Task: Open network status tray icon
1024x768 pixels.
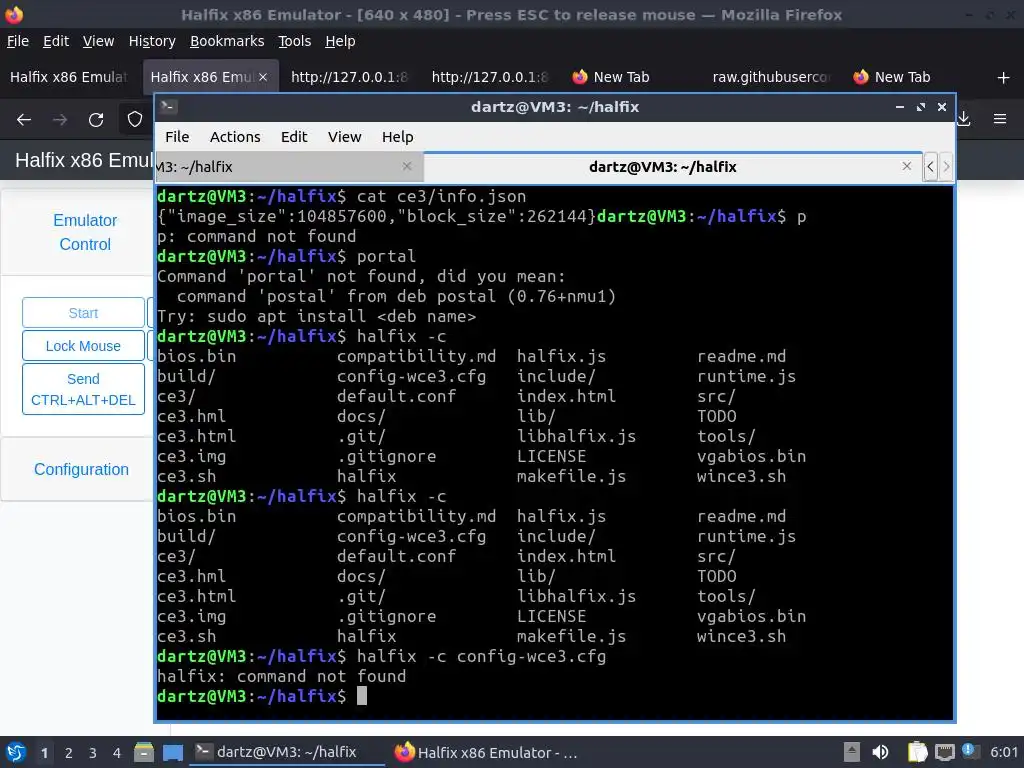Action: tap(944, 752)
